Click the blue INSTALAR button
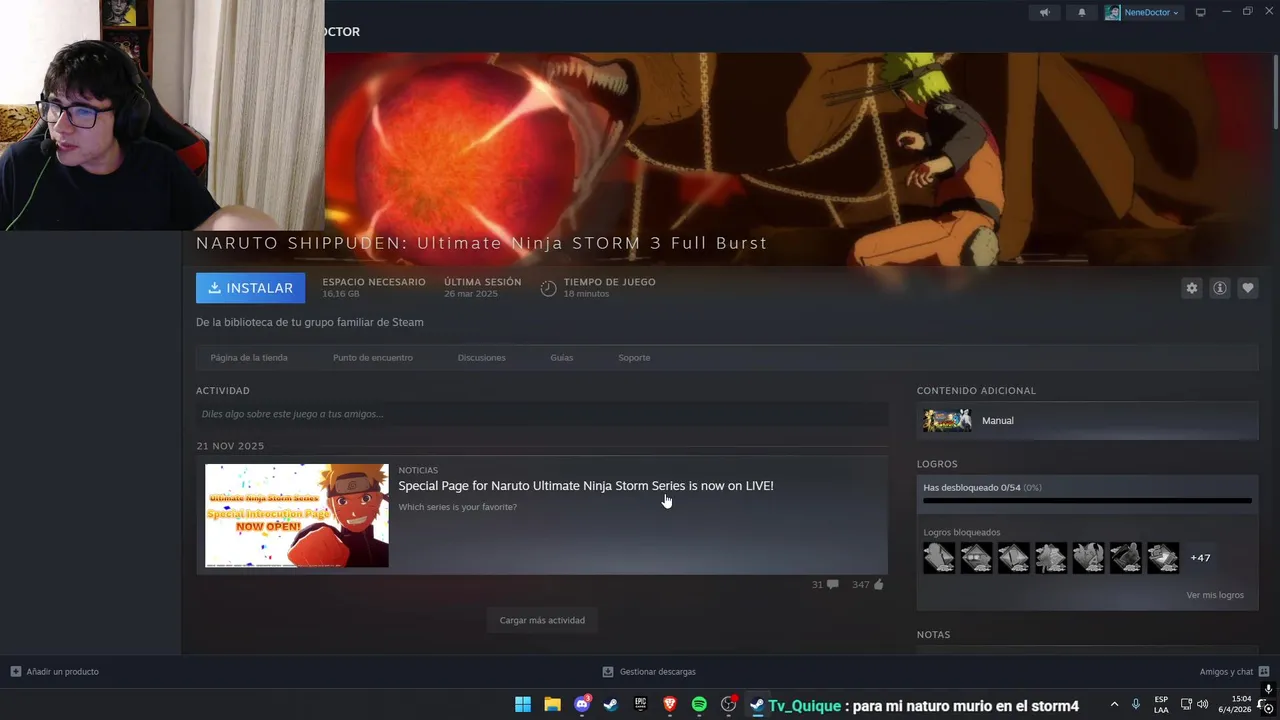This screenshot has height=720, width=1280. (251, 288)
